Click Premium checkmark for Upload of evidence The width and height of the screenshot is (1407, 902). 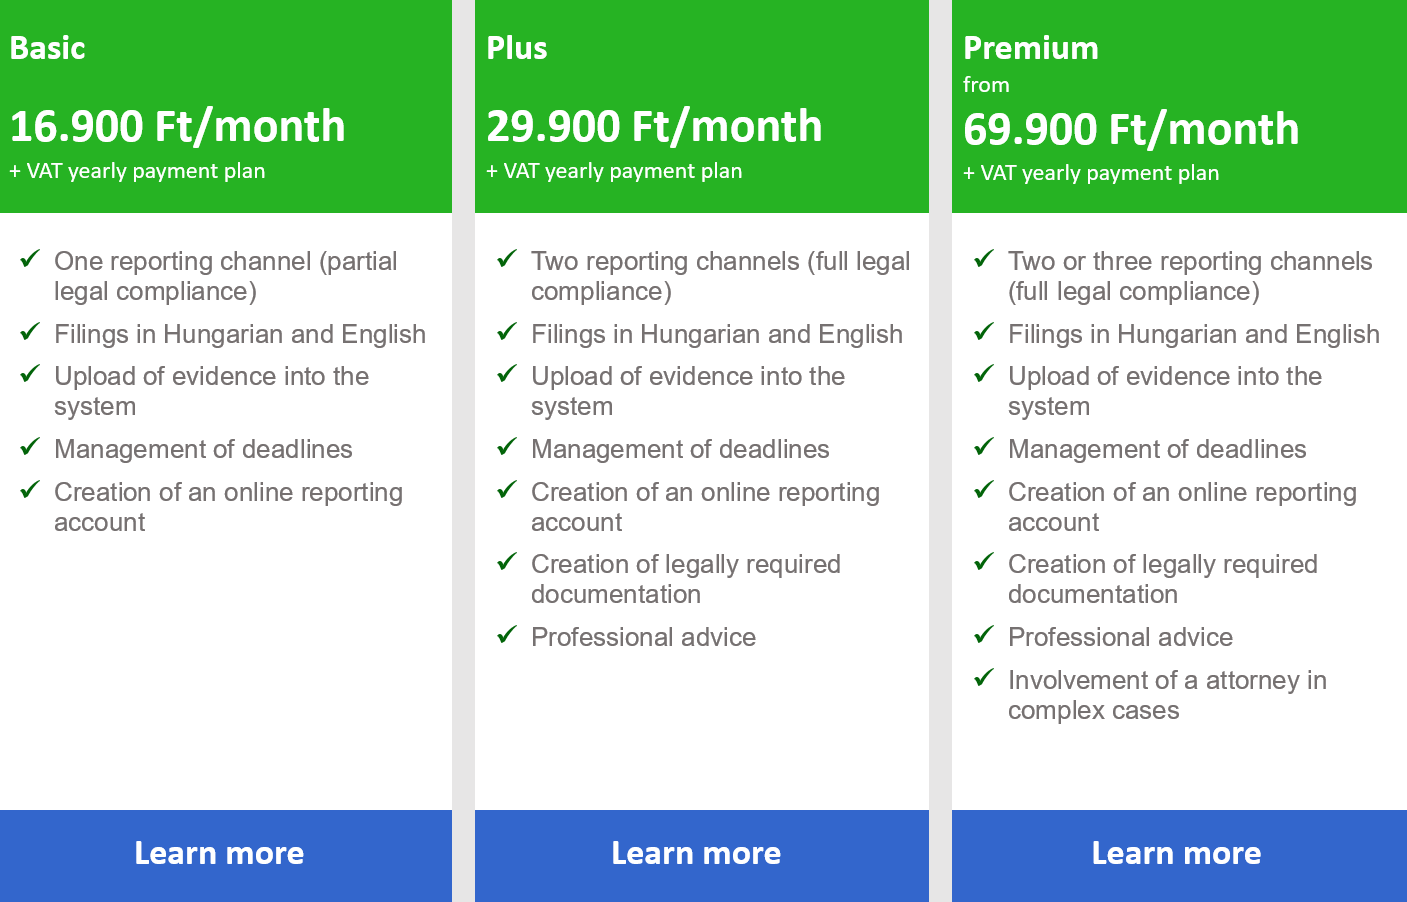pos(984,374)
